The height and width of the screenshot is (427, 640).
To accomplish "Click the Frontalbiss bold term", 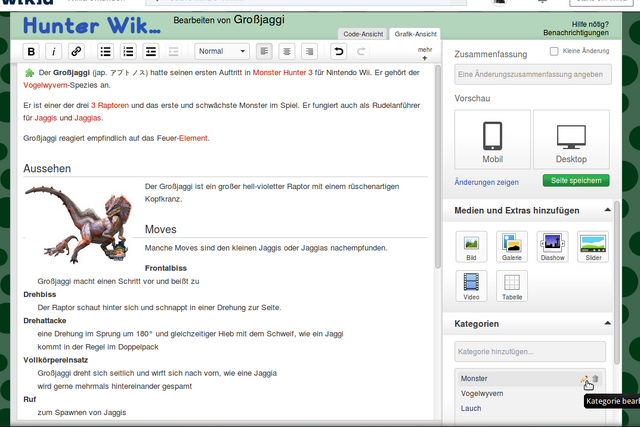I will pos(166,268).
